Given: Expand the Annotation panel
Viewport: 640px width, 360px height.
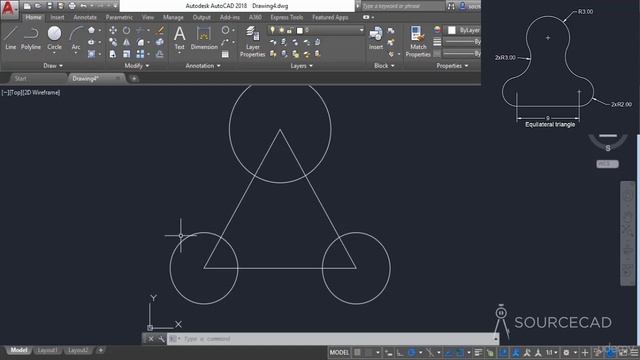Looking at the screenshot, I should pyautogui.click(x=203, y=66).
